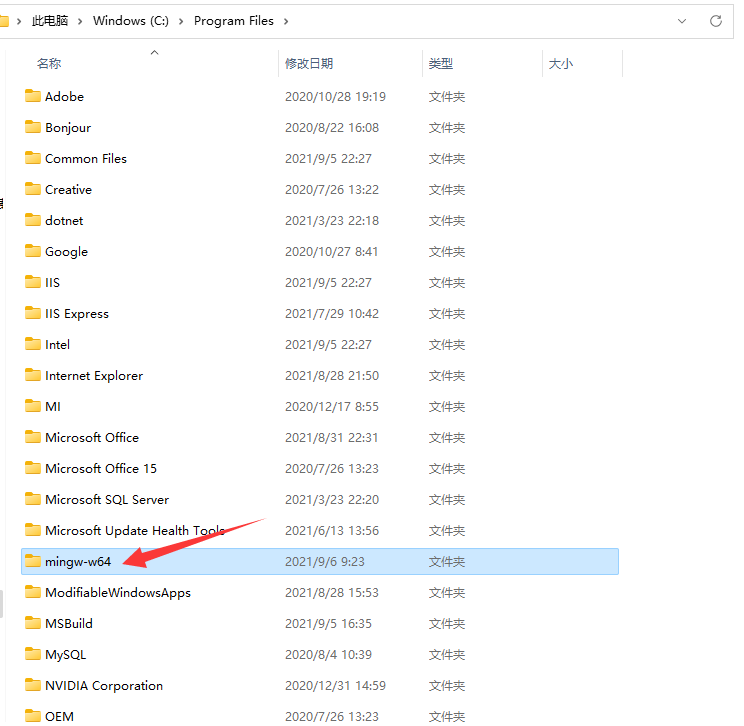Select the OEM folder name
The image size is (744, 726).
point(59,716)
